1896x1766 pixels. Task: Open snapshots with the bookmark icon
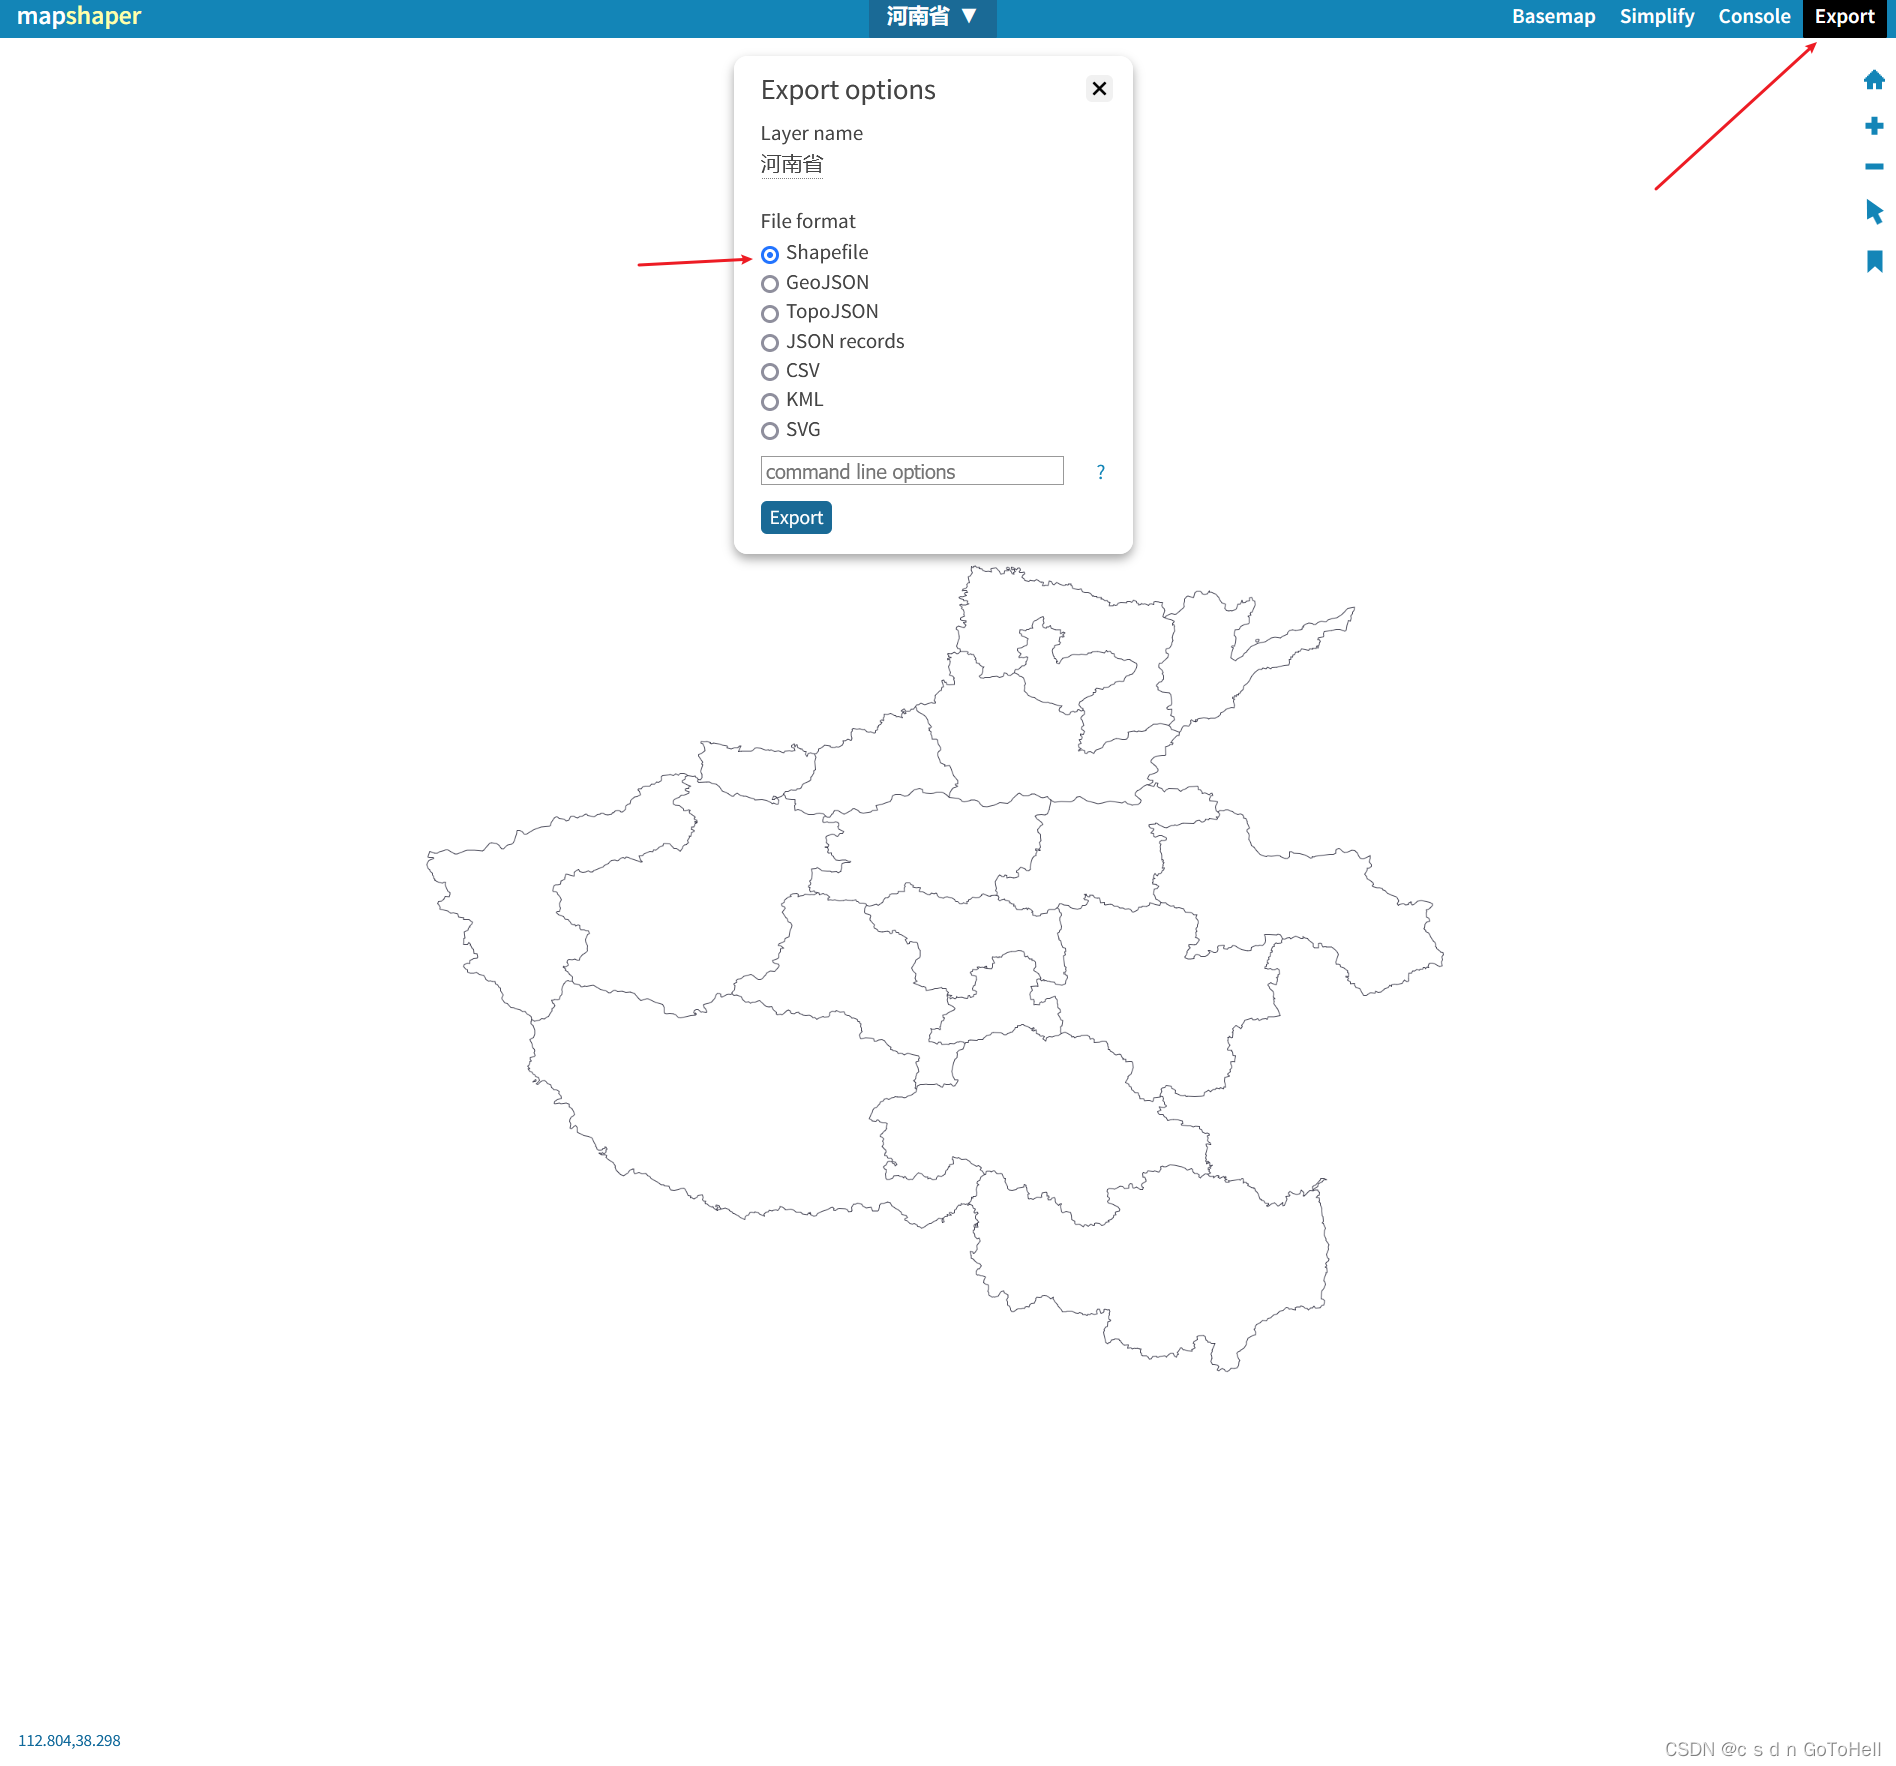pos(1873,260)
